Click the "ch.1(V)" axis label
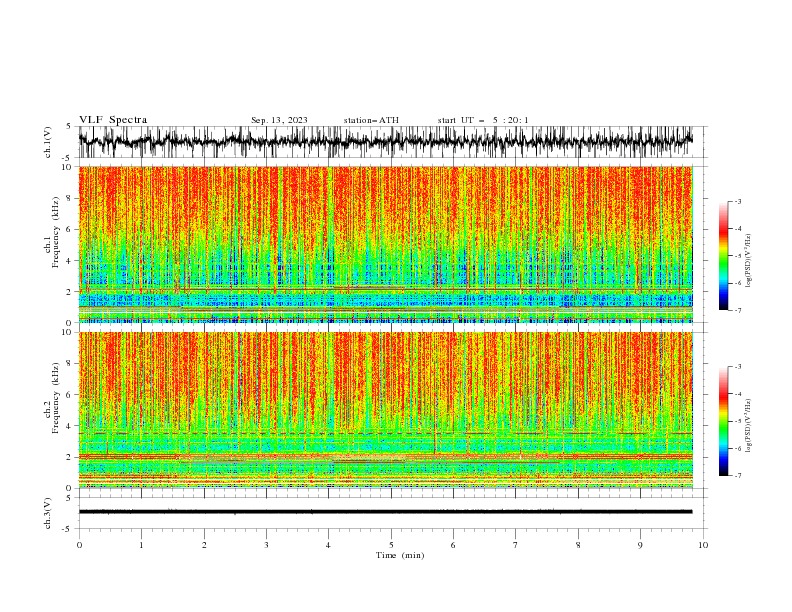The image size is (792, 612). [x=48, y=142]
